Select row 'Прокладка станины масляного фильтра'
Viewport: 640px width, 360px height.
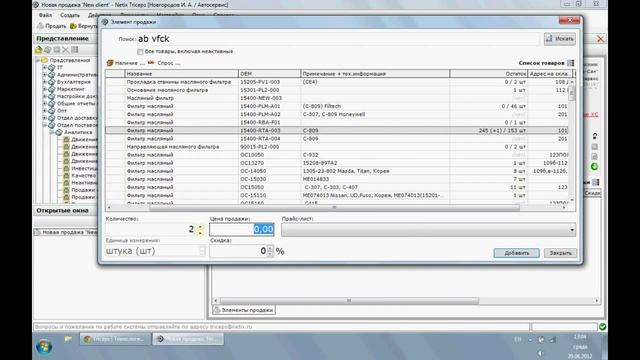point(337,82)
